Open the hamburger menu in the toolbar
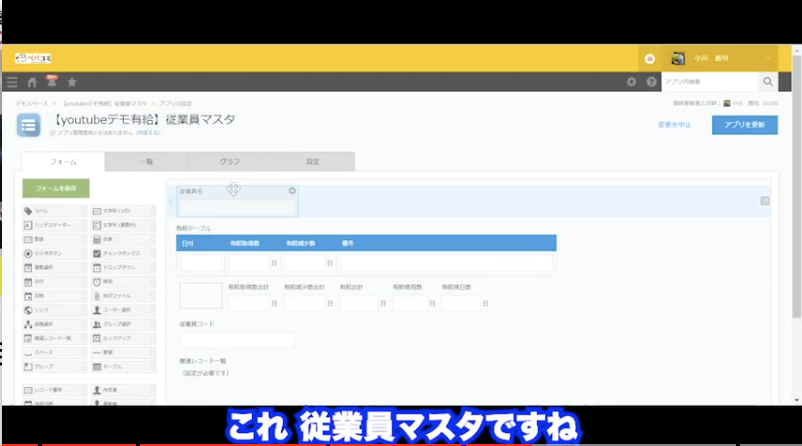 (x=12, y=82)
